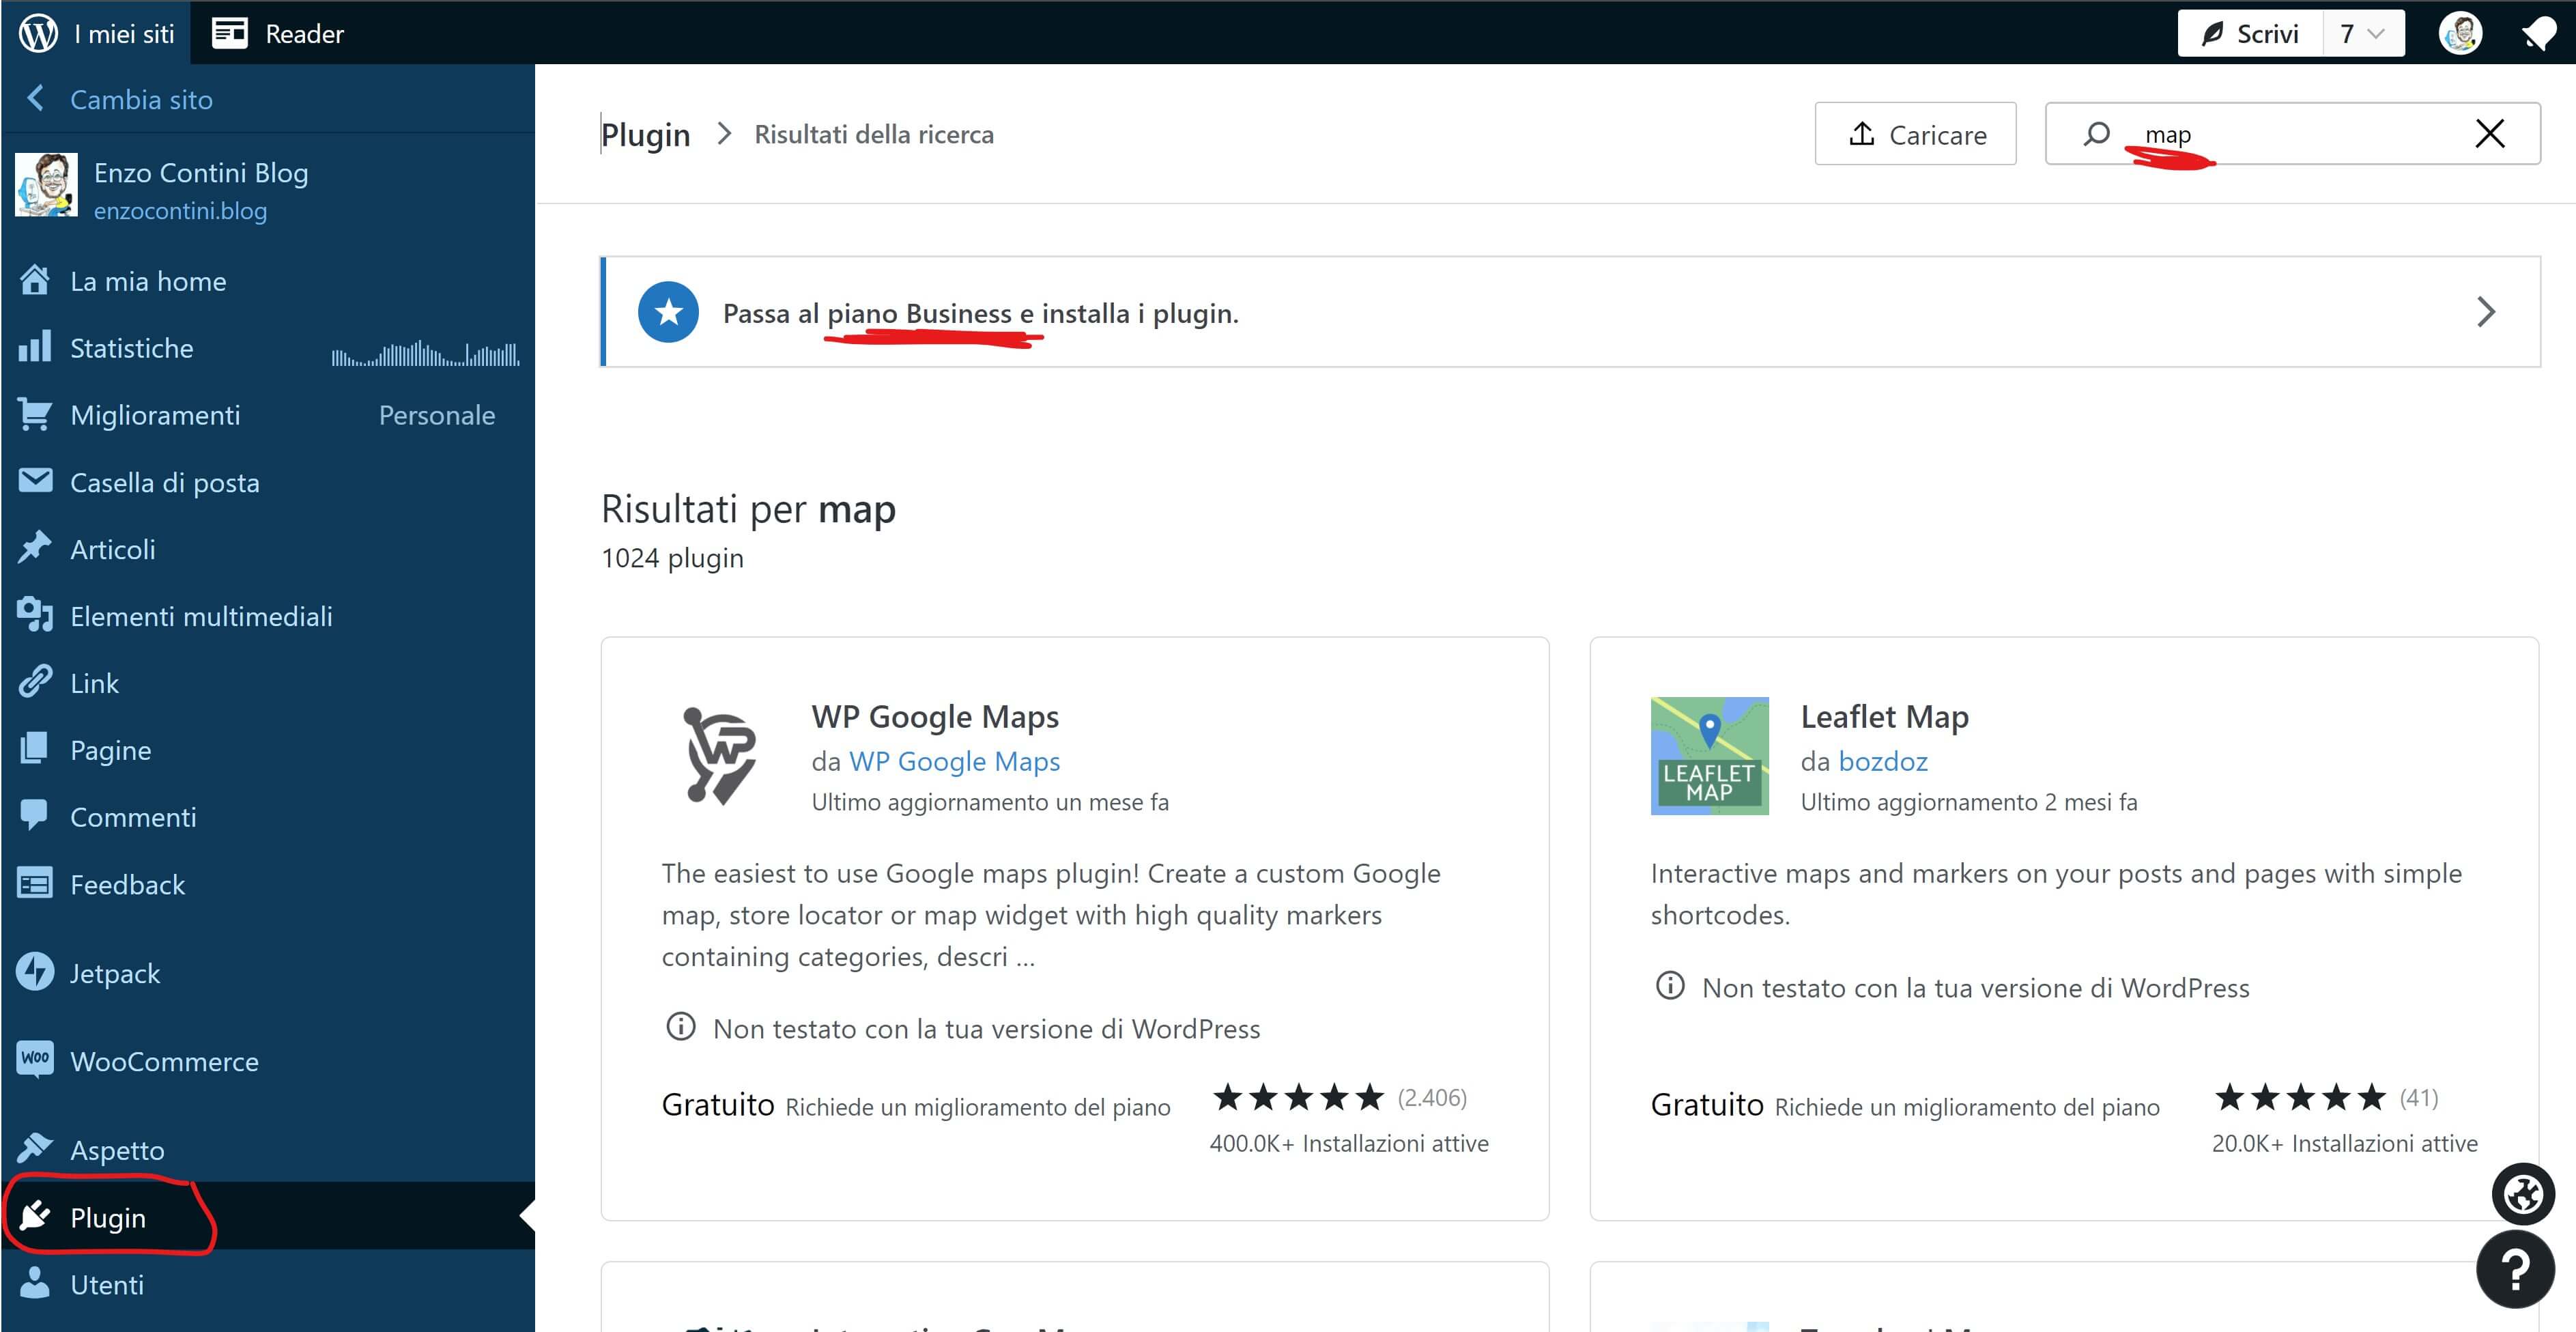This screenshot has width=2576, height=1332.
Task: Expand the drafts count dropdown next to Scrivi
Action: 2363,34
